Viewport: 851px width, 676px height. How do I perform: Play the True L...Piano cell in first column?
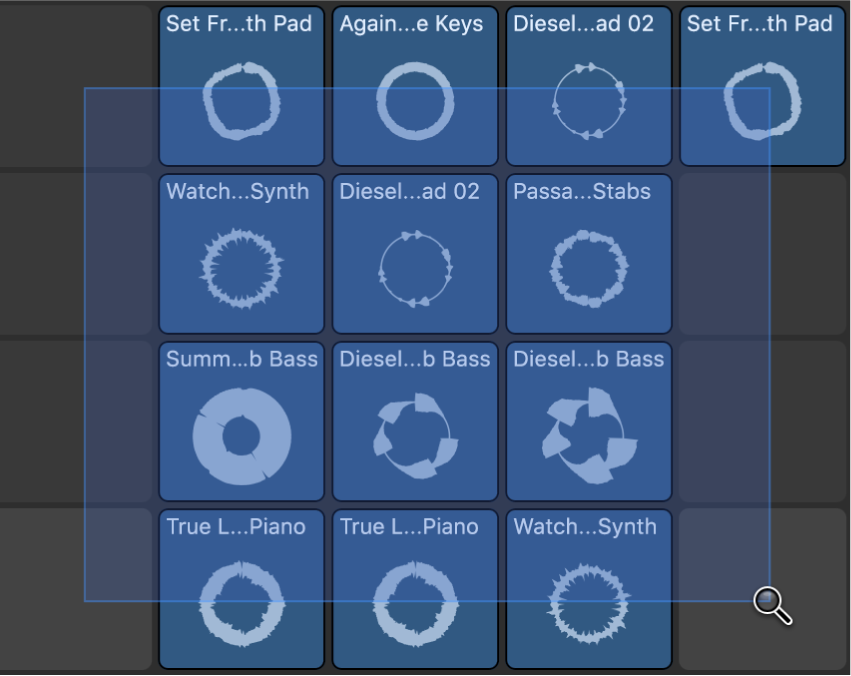tap(240, 588)
